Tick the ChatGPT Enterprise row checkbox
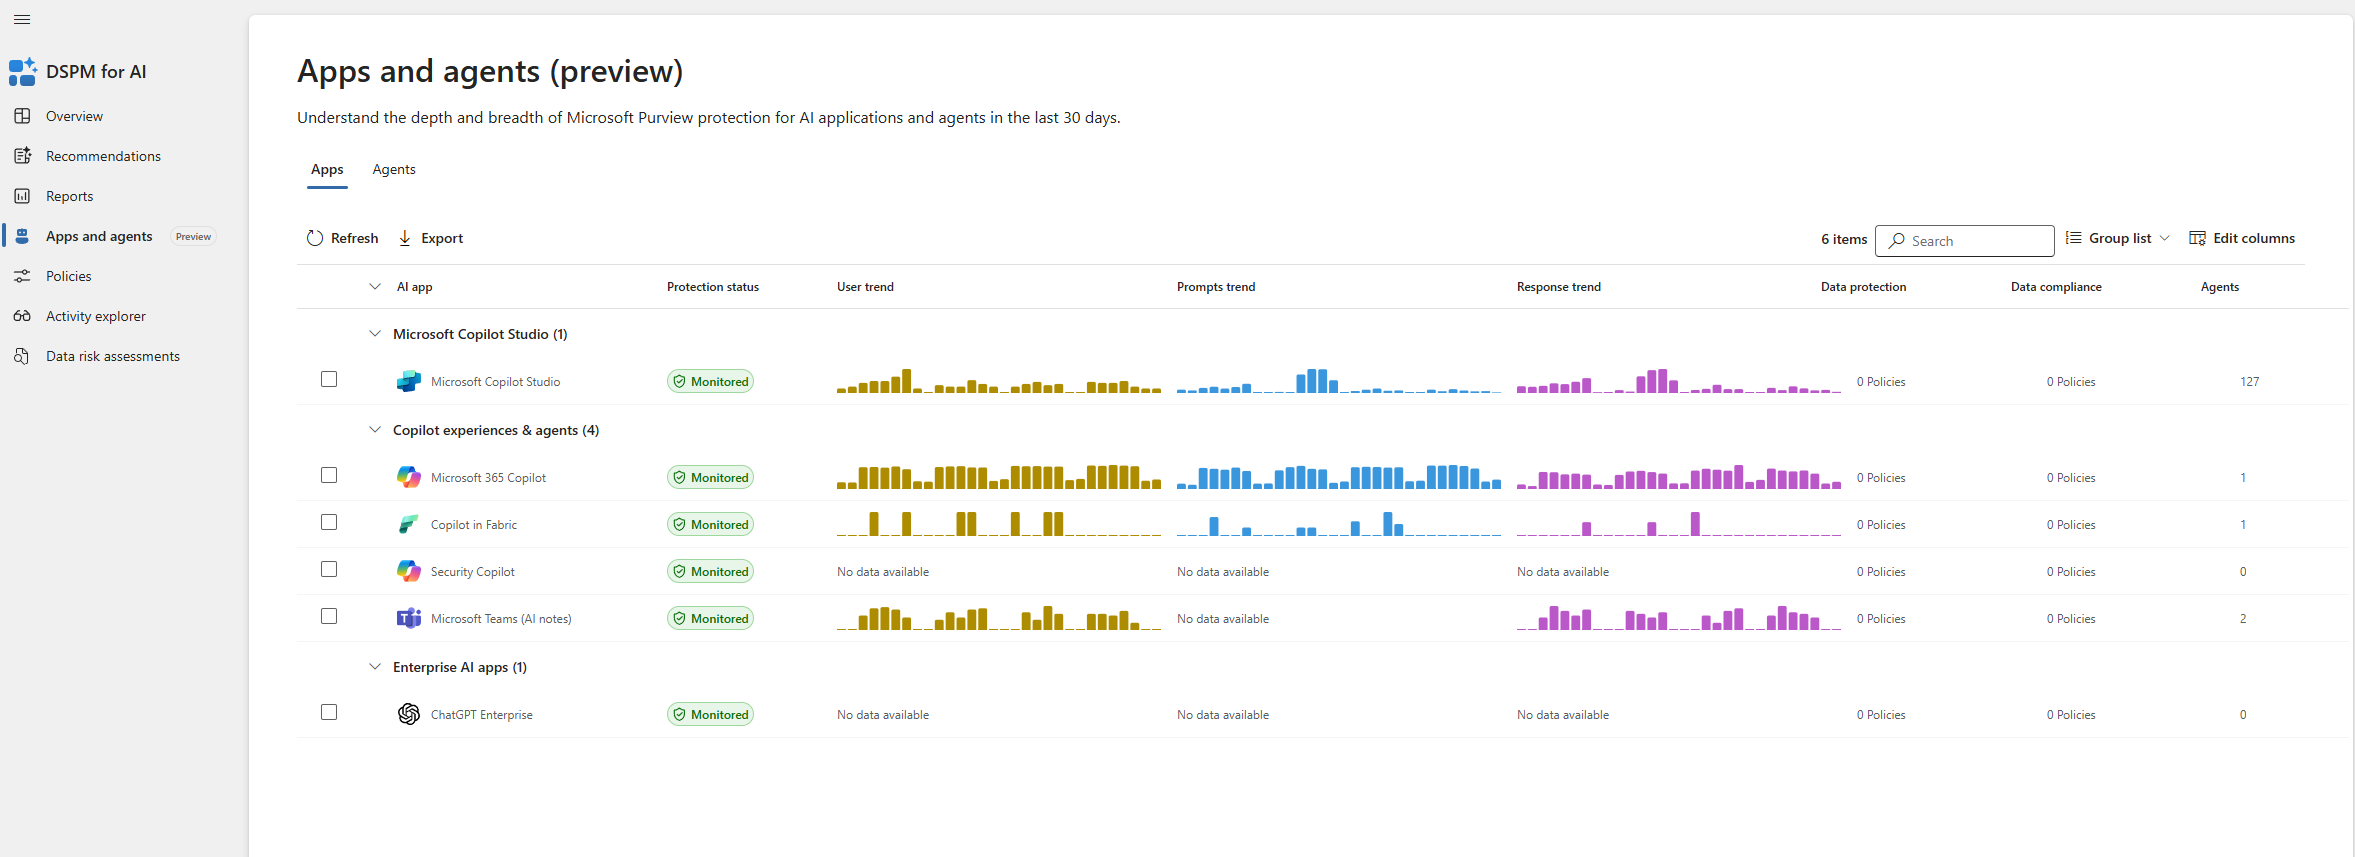This screenshot has height=857, width=2355. click(x=329, y=712)
